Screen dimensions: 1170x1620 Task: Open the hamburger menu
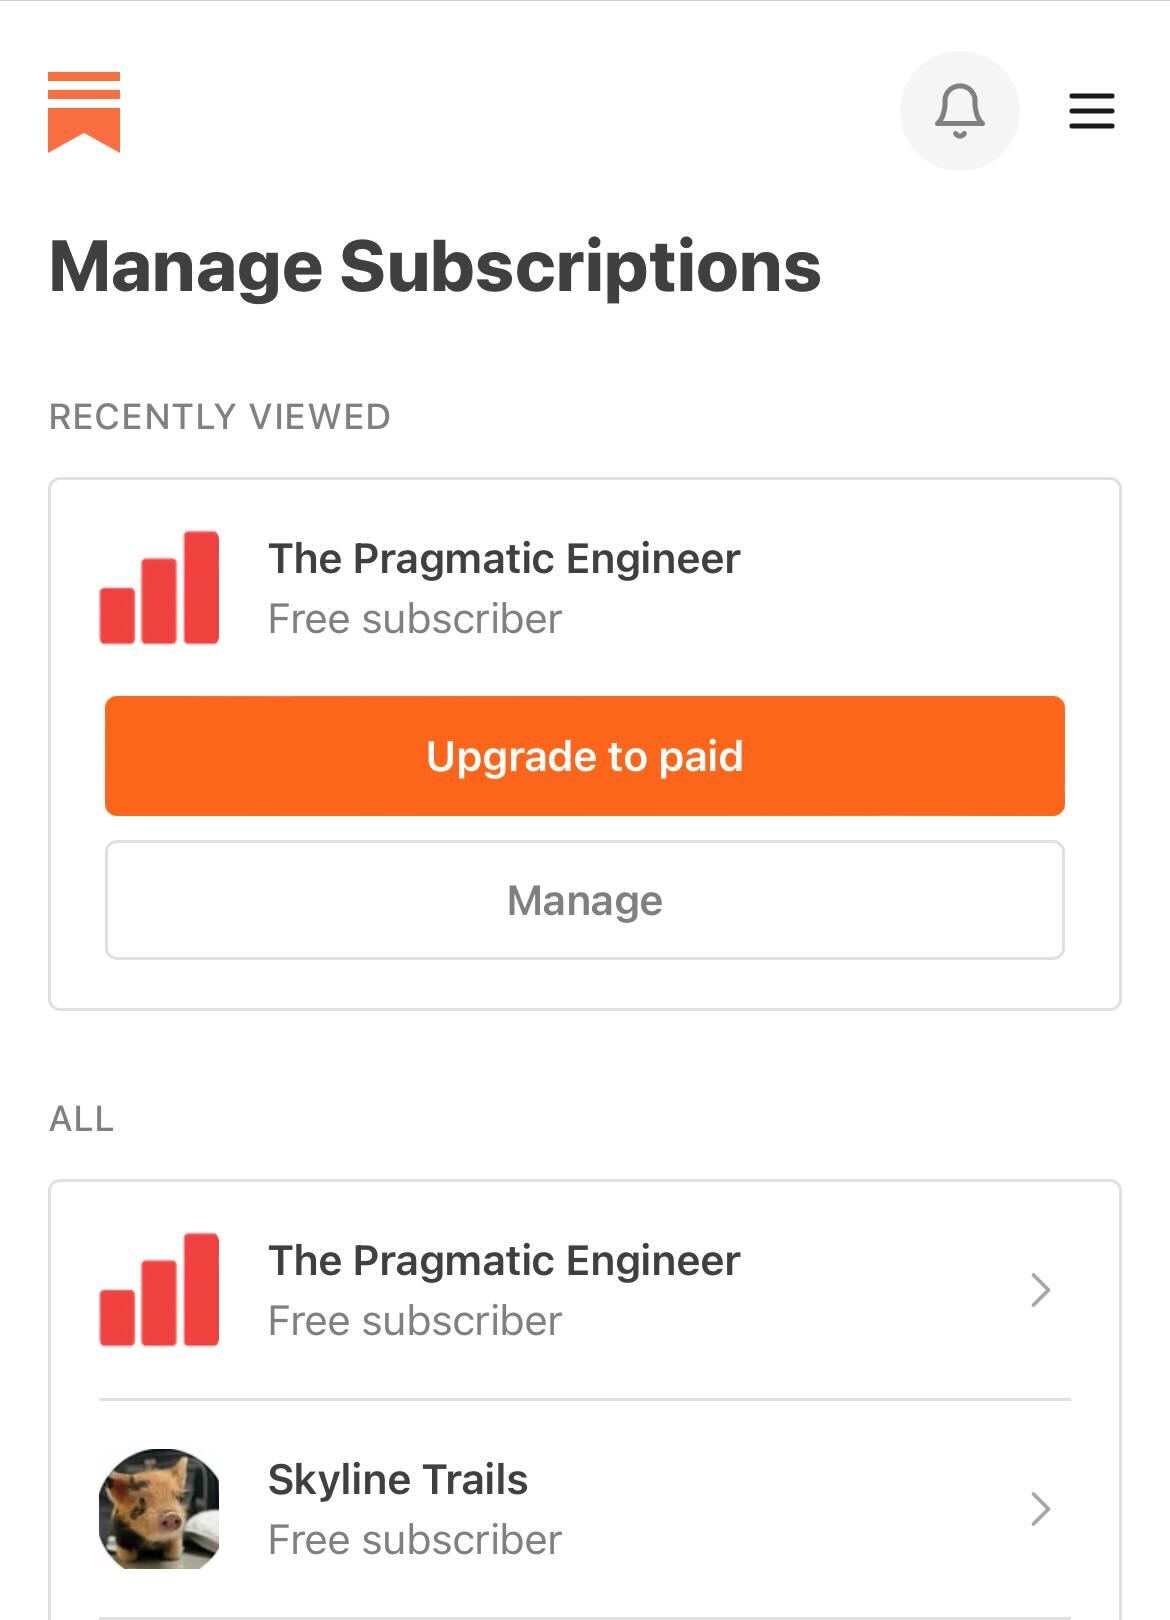(1091, 111)
